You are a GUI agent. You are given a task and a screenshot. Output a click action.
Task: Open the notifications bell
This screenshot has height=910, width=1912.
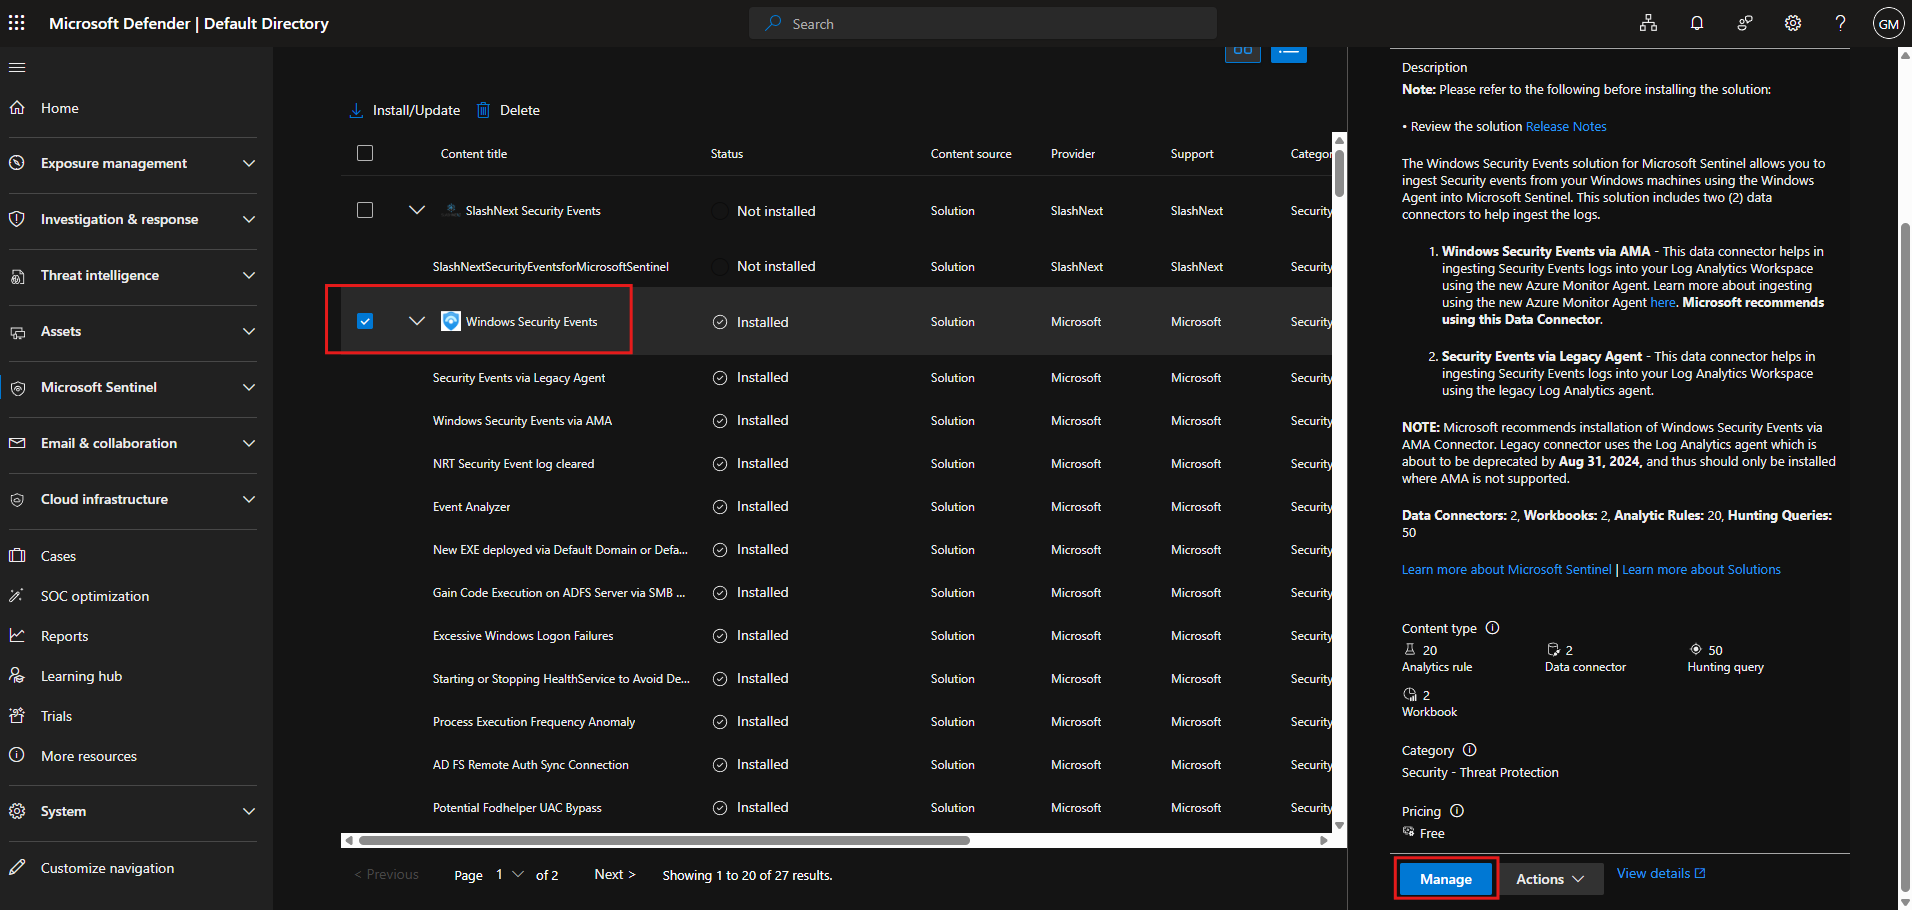click(x=1697, y=23)
